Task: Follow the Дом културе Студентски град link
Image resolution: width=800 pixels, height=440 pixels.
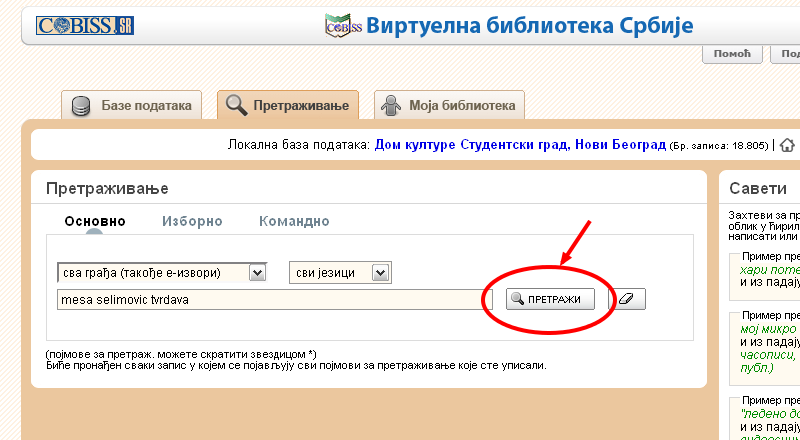Action: click(x=519, y=145)
